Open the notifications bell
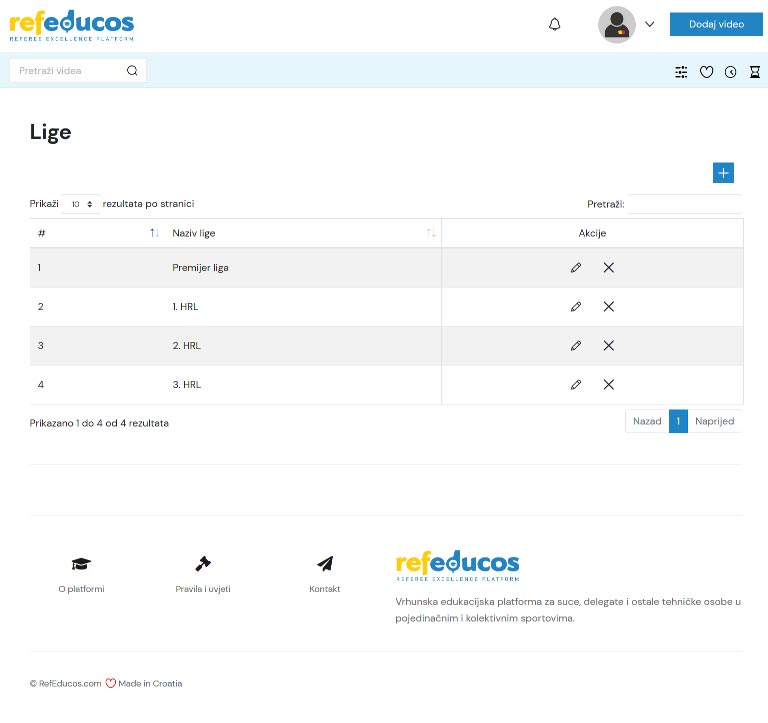This screenshot has height=723, width=768. click(555, 24)
